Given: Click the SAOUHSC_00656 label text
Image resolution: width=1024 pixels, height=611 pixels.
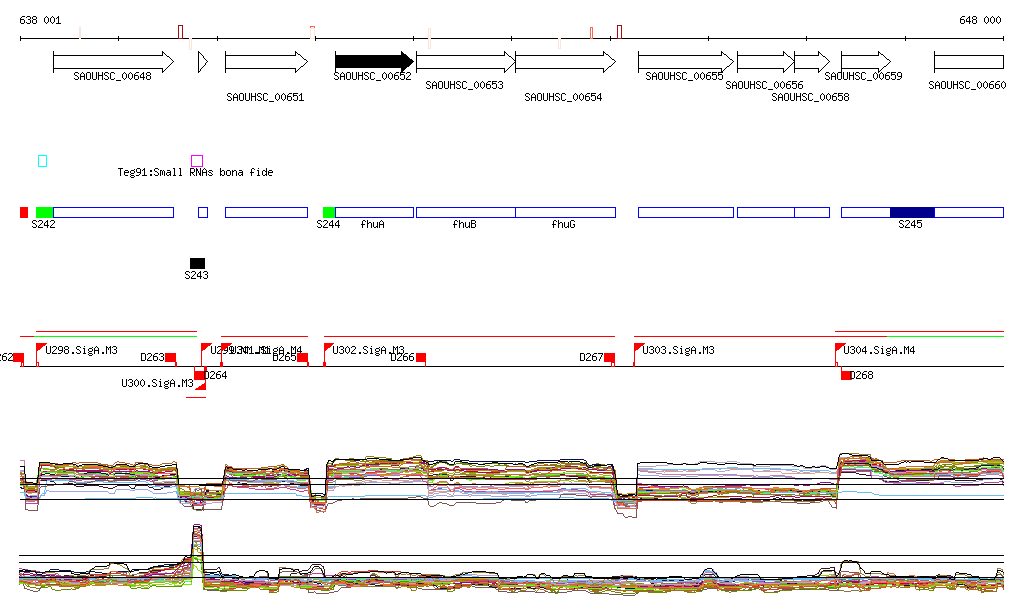Looking at the screenshot, I should [x=764, y=86].
